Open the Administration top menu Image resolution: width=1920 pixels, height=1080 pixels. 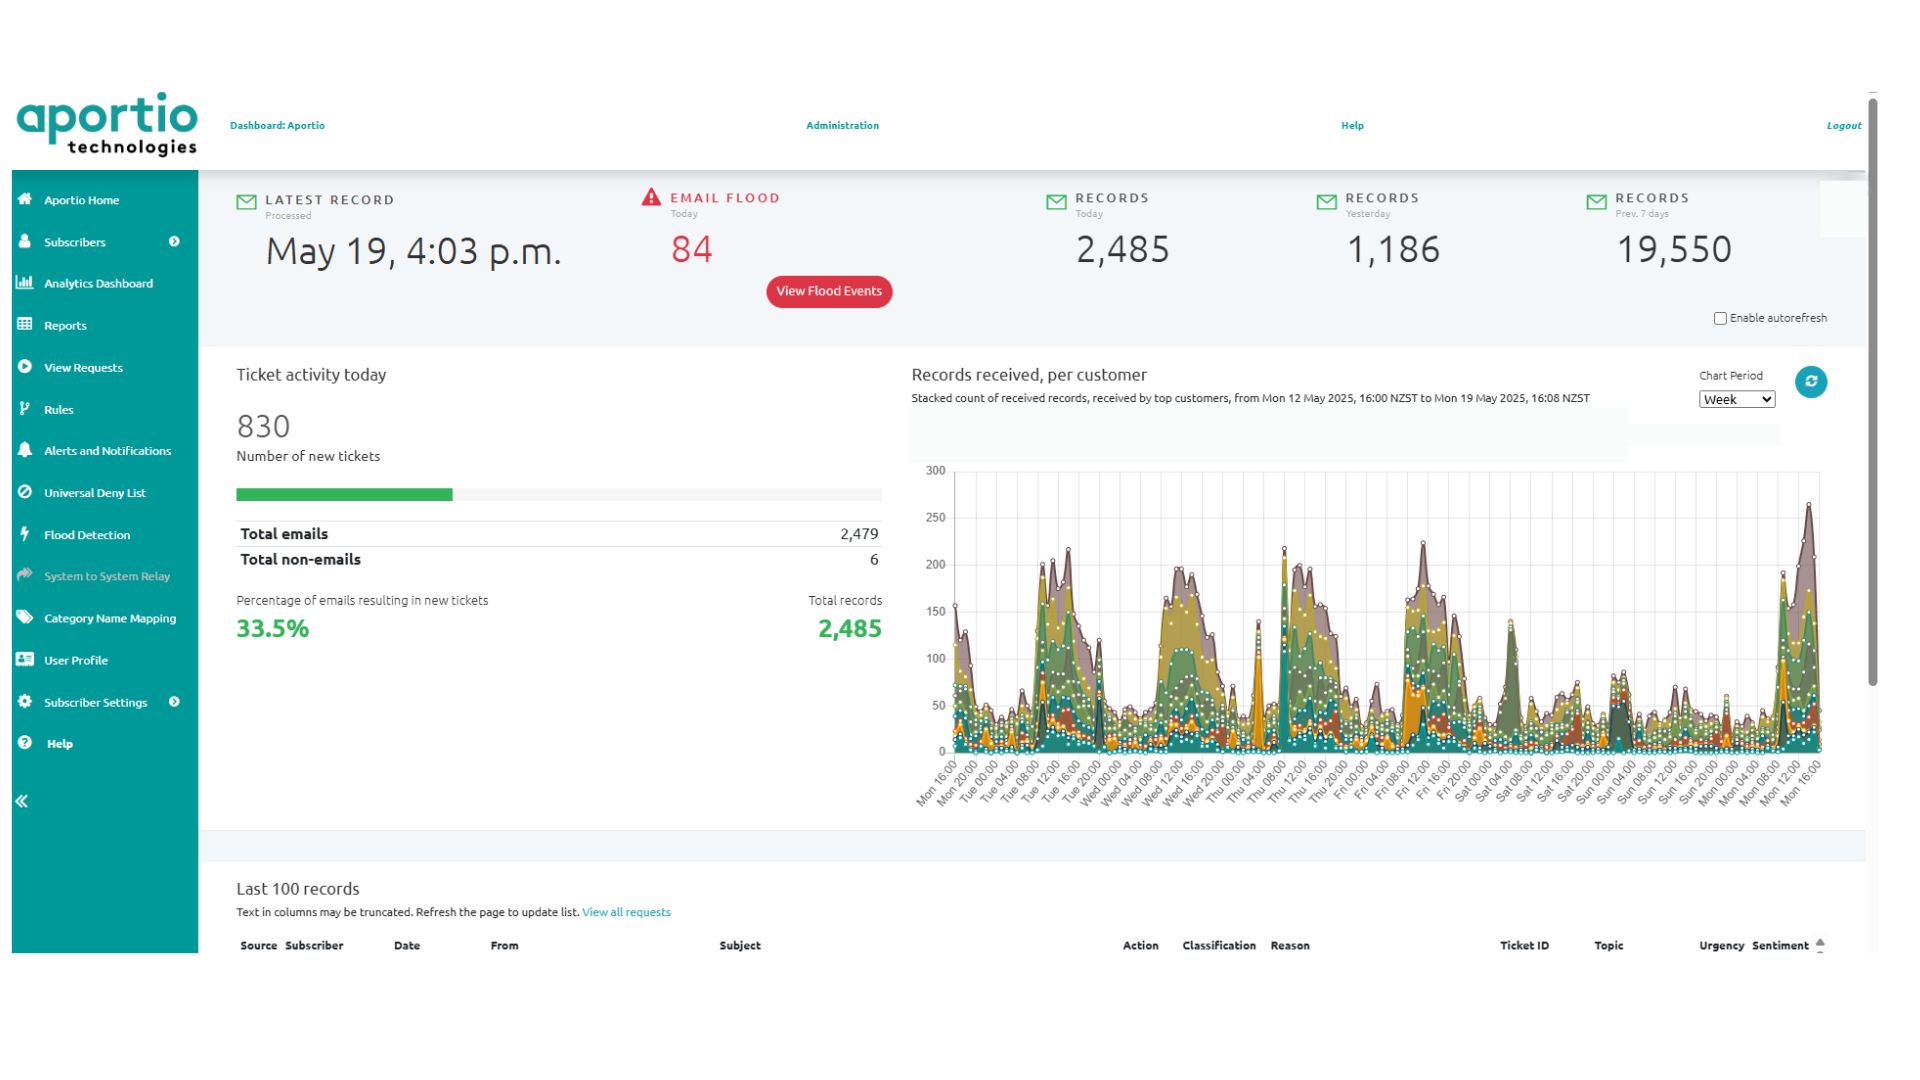pos(842,125)
